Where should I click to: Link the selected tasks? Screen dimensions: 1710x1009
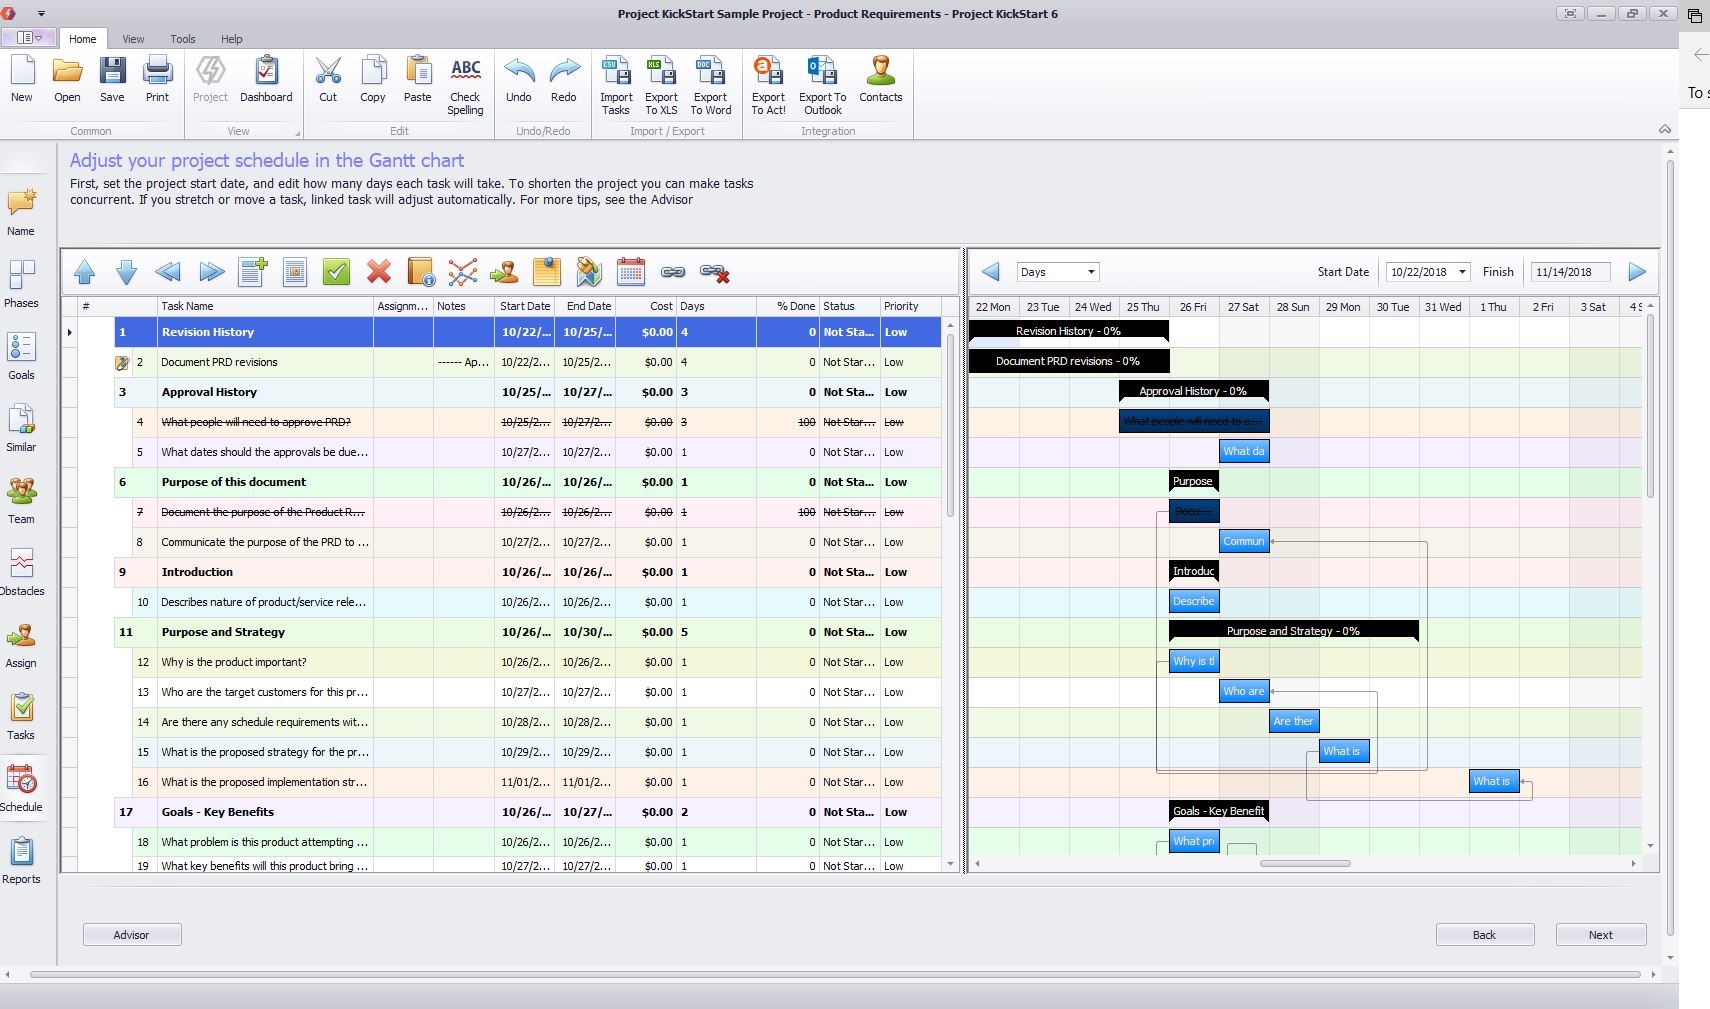pos(674,271)
